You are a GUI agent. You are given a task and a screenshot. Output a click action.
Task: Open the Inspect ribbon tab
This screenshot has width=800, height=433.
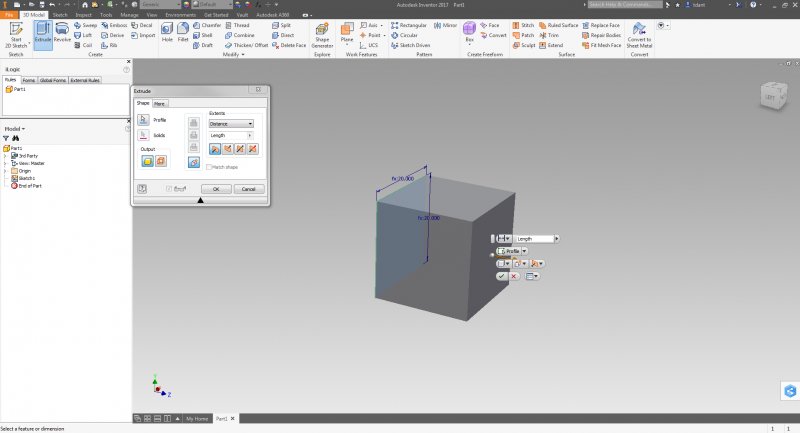click(83, 15)
